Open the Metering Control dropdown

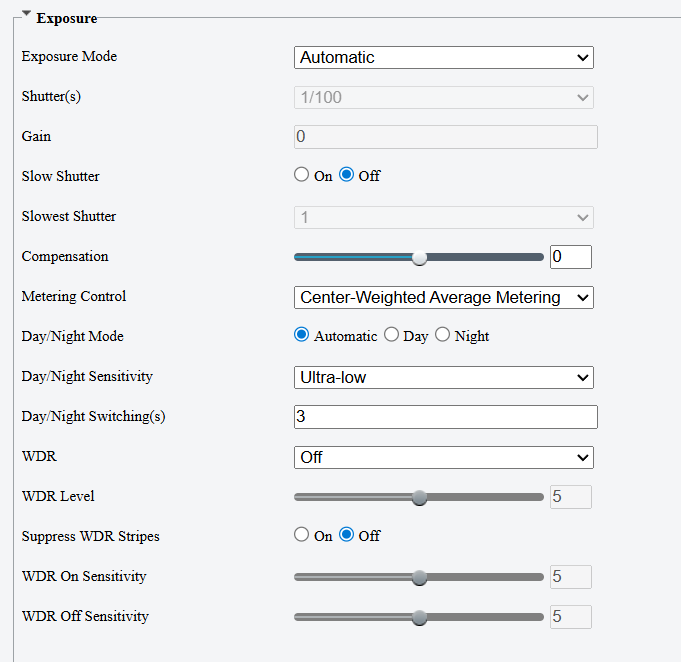[x=443, y=297]
